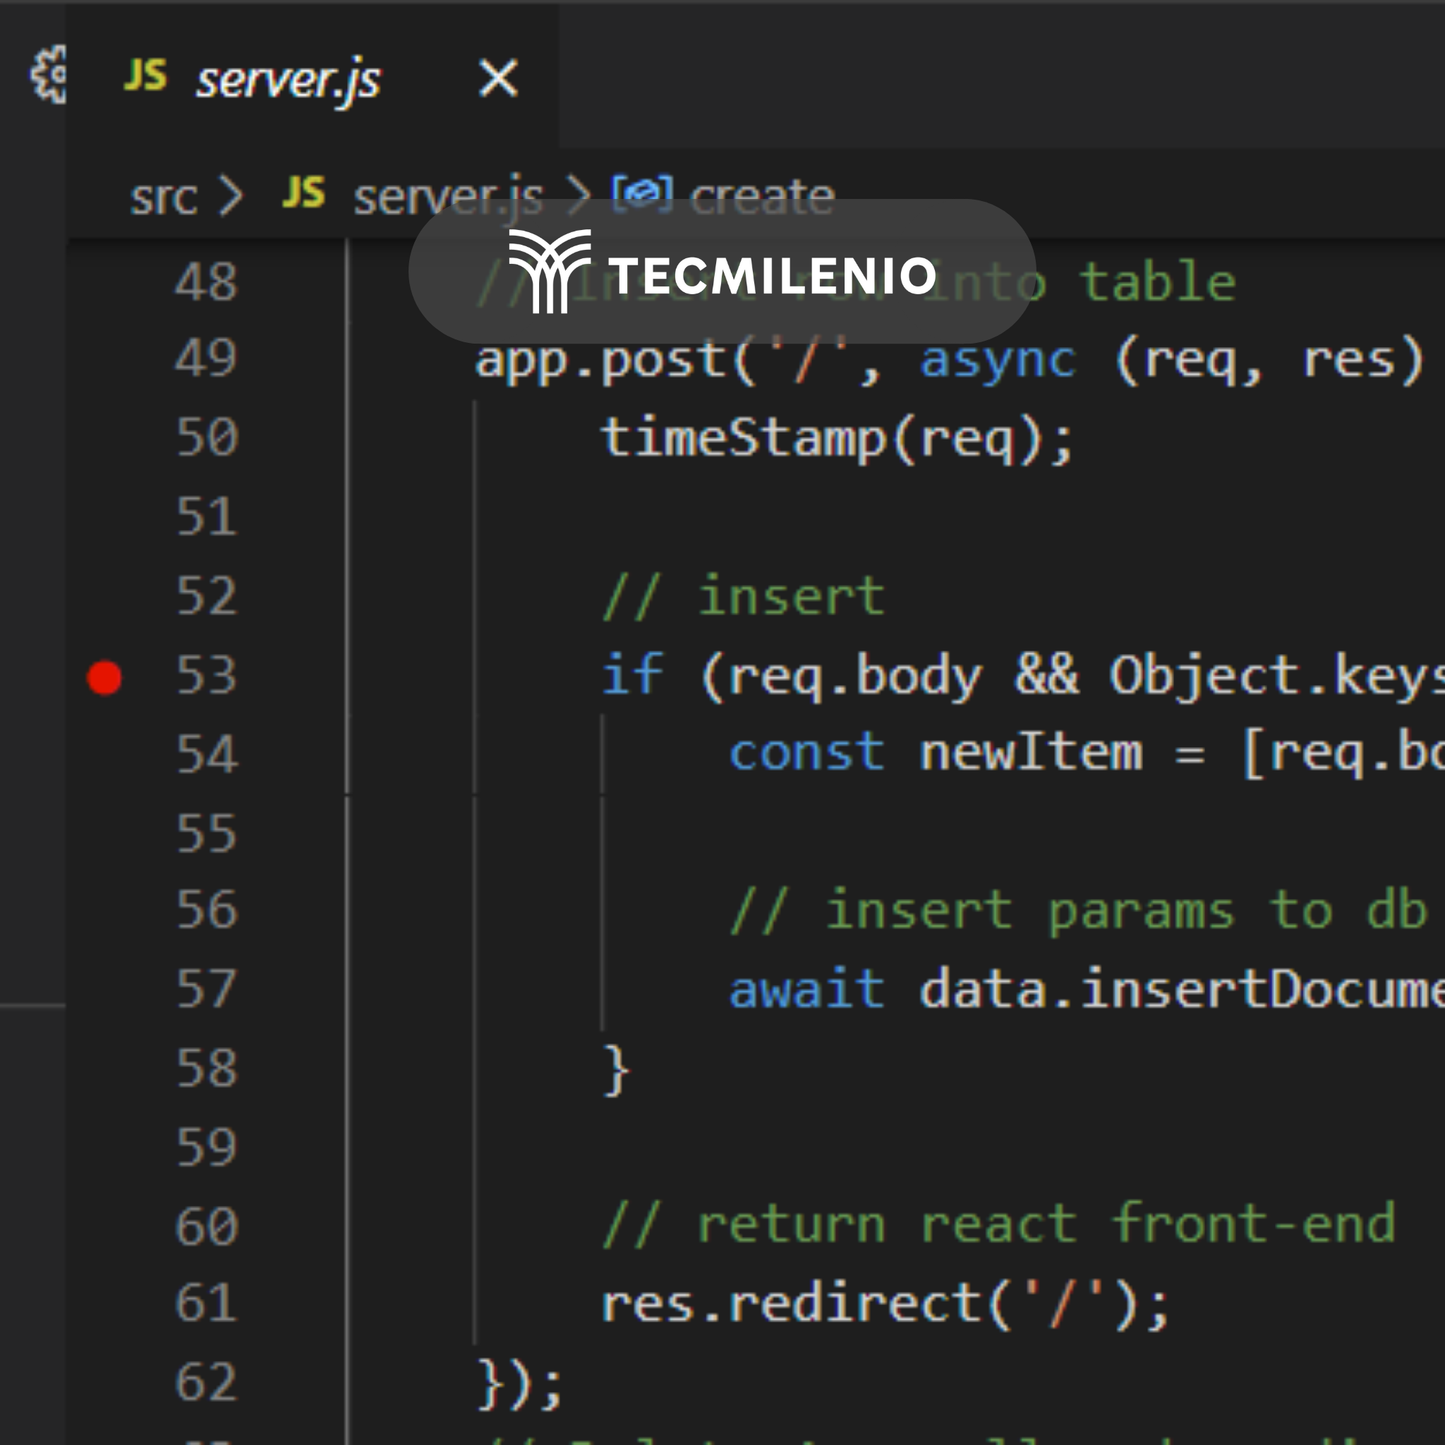This screenshot has width=1445, height=1445.
Task: Click line number 59
Action: tap(207, 1148)
